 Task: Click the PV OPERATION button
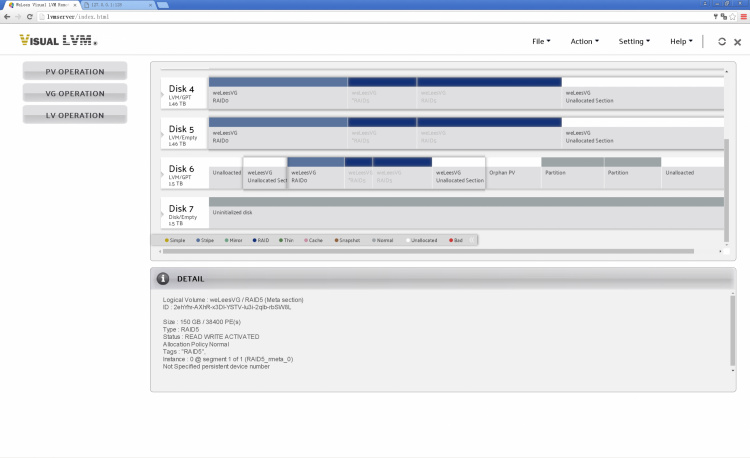click(75, 71)
